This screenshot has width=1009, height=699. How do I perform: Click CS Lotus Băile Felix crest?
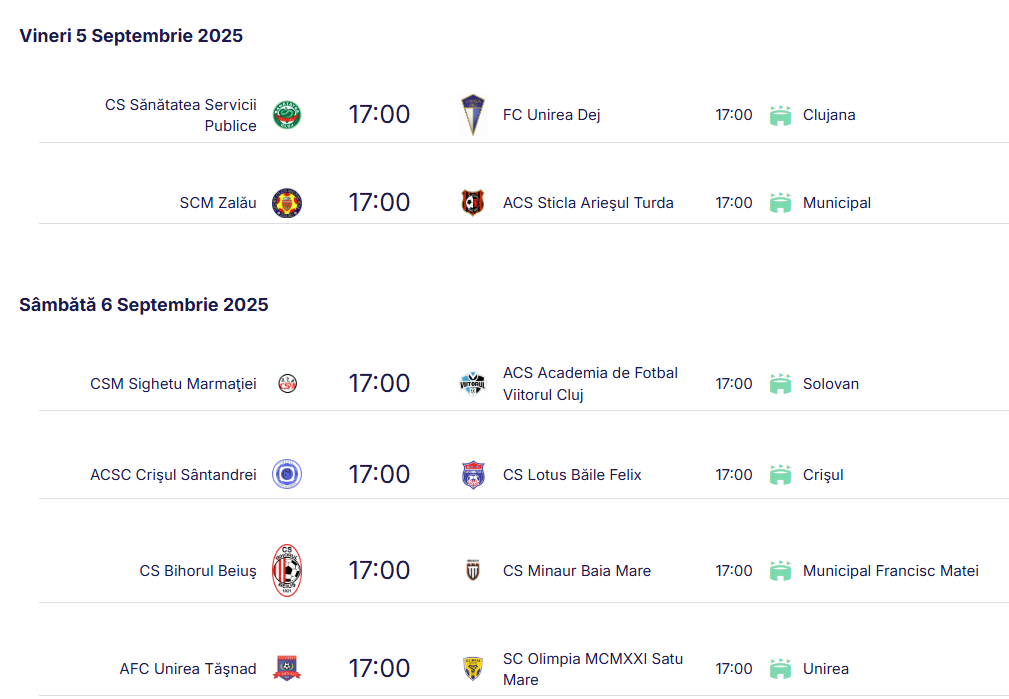(x=473, y=475)
